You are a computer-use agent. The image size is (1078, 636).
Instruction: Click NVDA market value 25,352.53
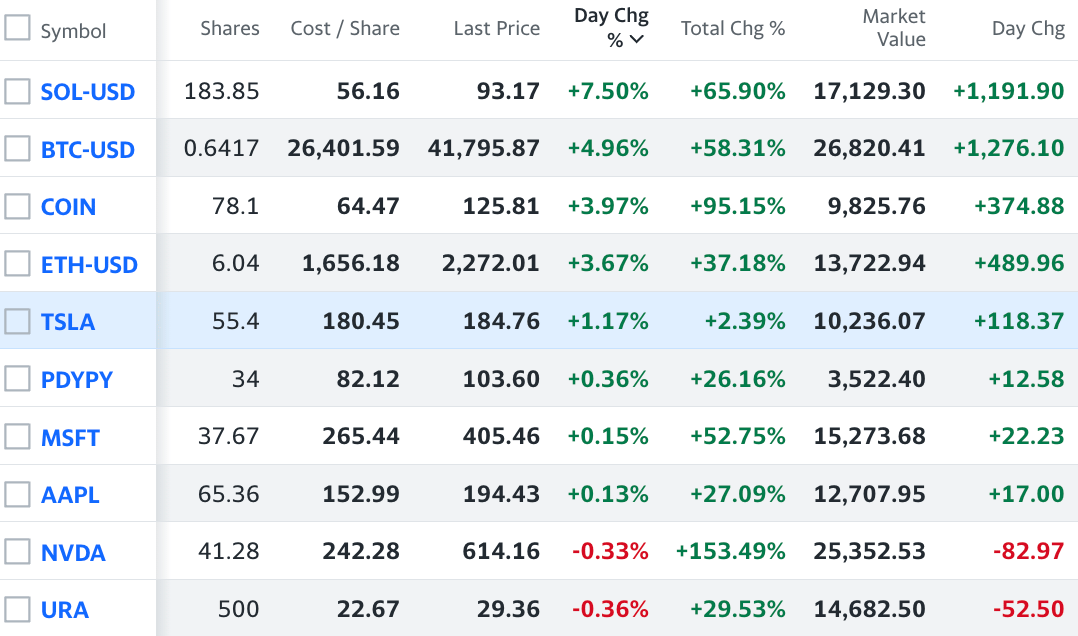tap(869, 551)
